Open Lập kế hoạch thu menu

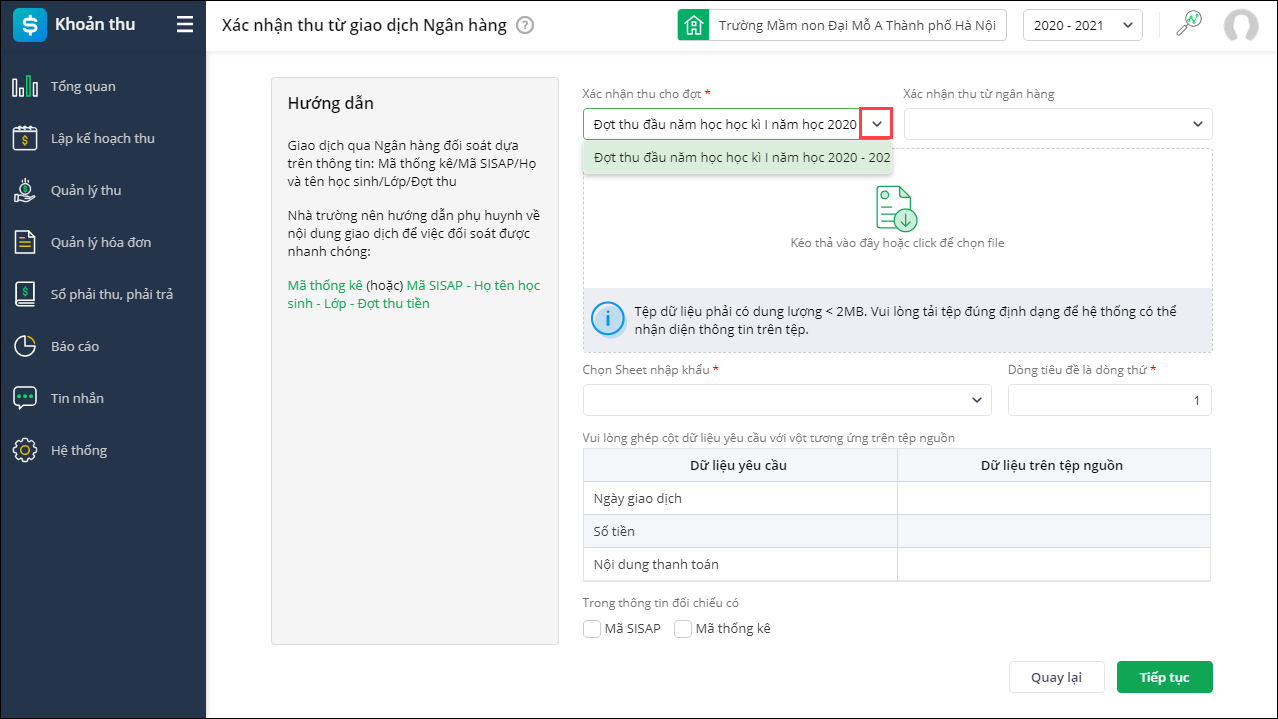click(102, 139)
